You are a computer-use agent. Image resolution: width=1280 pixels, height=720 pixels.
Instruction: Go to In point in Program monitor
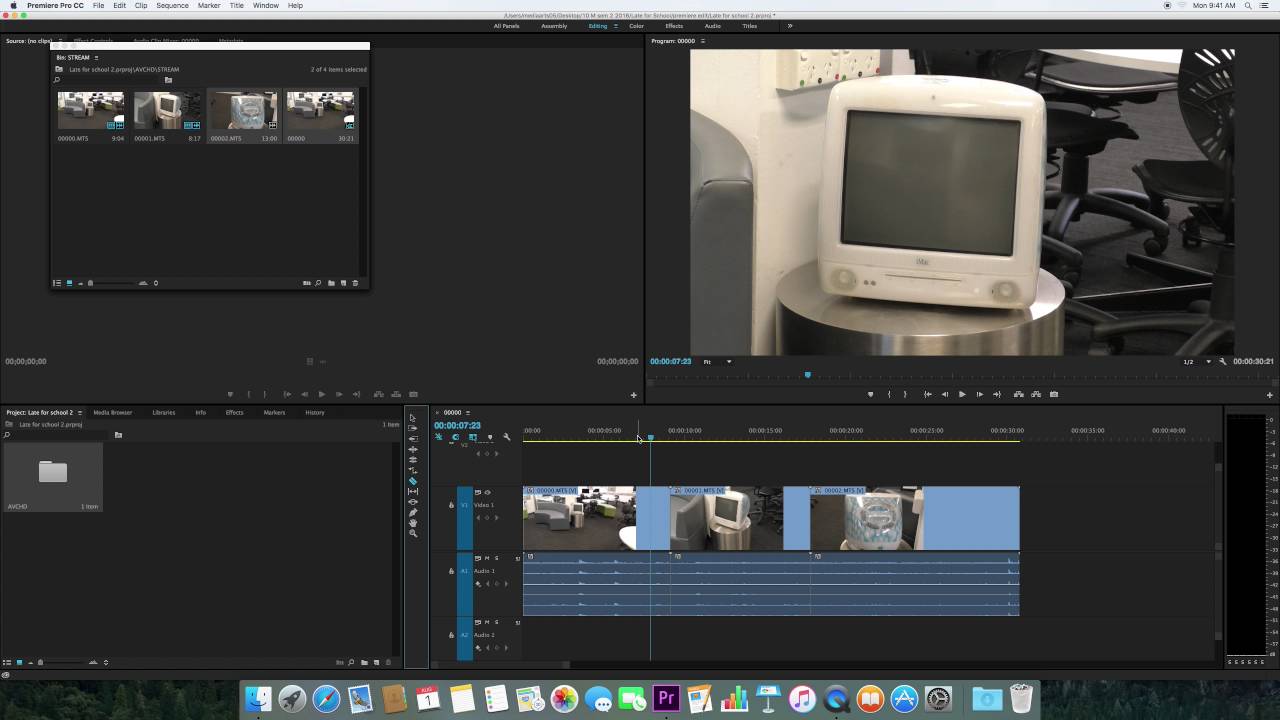coord(928,394)
